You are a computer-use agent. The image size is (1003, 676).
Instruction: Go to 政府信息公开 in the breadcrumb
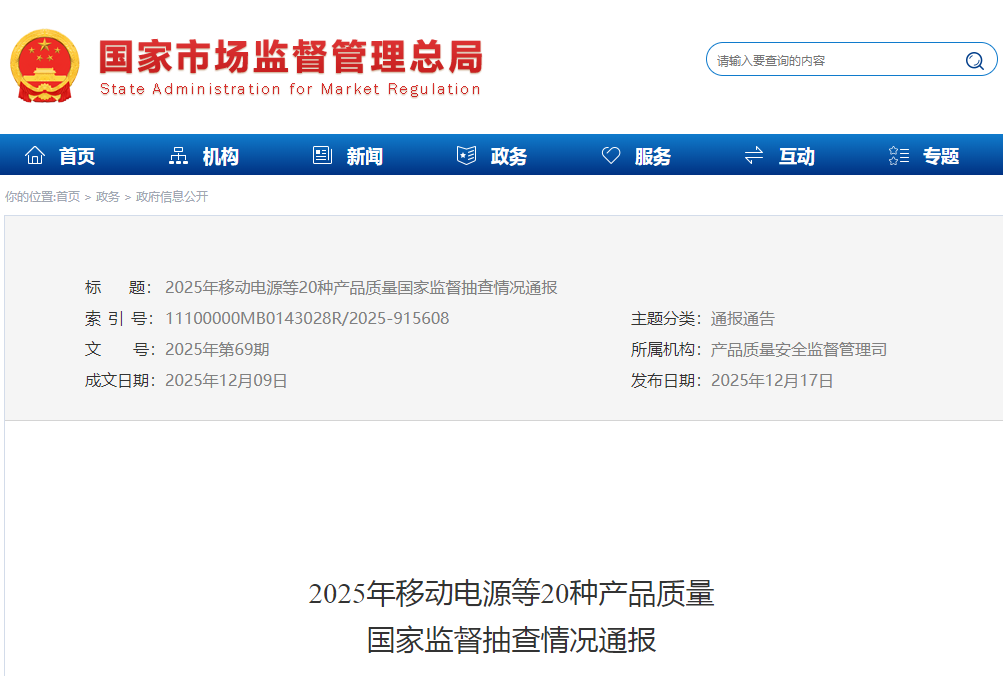(171, 196)
